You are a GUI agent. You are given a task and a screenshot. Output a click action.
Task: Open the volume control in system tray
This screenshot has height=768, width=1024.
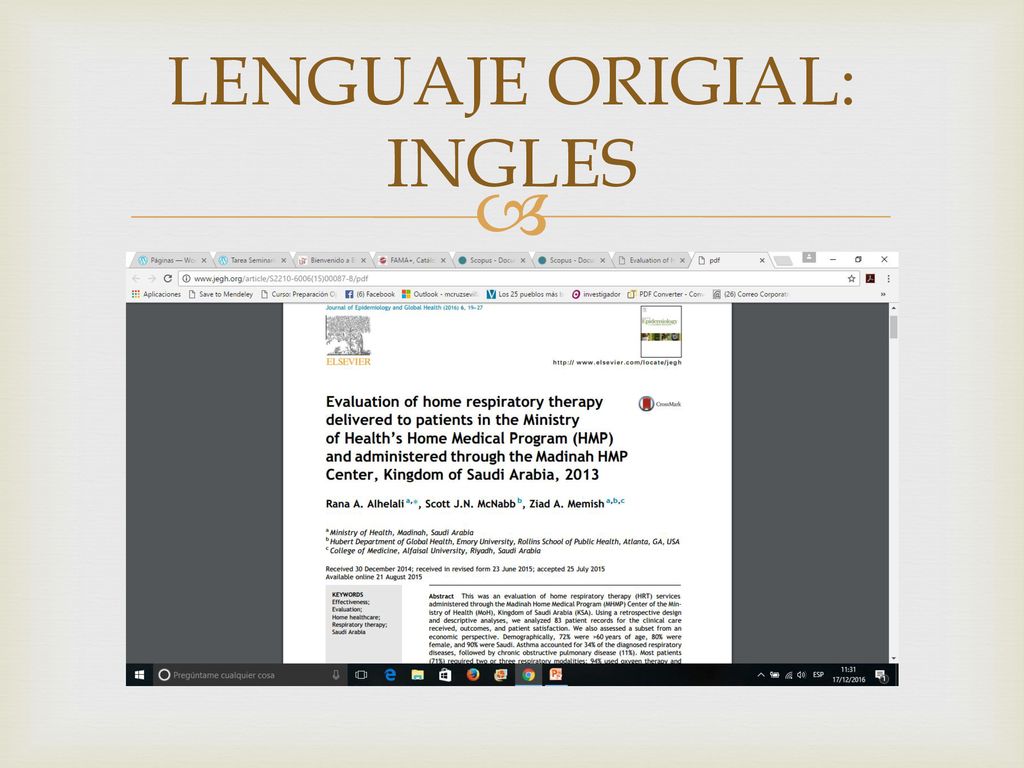click(x=801, y=675)
